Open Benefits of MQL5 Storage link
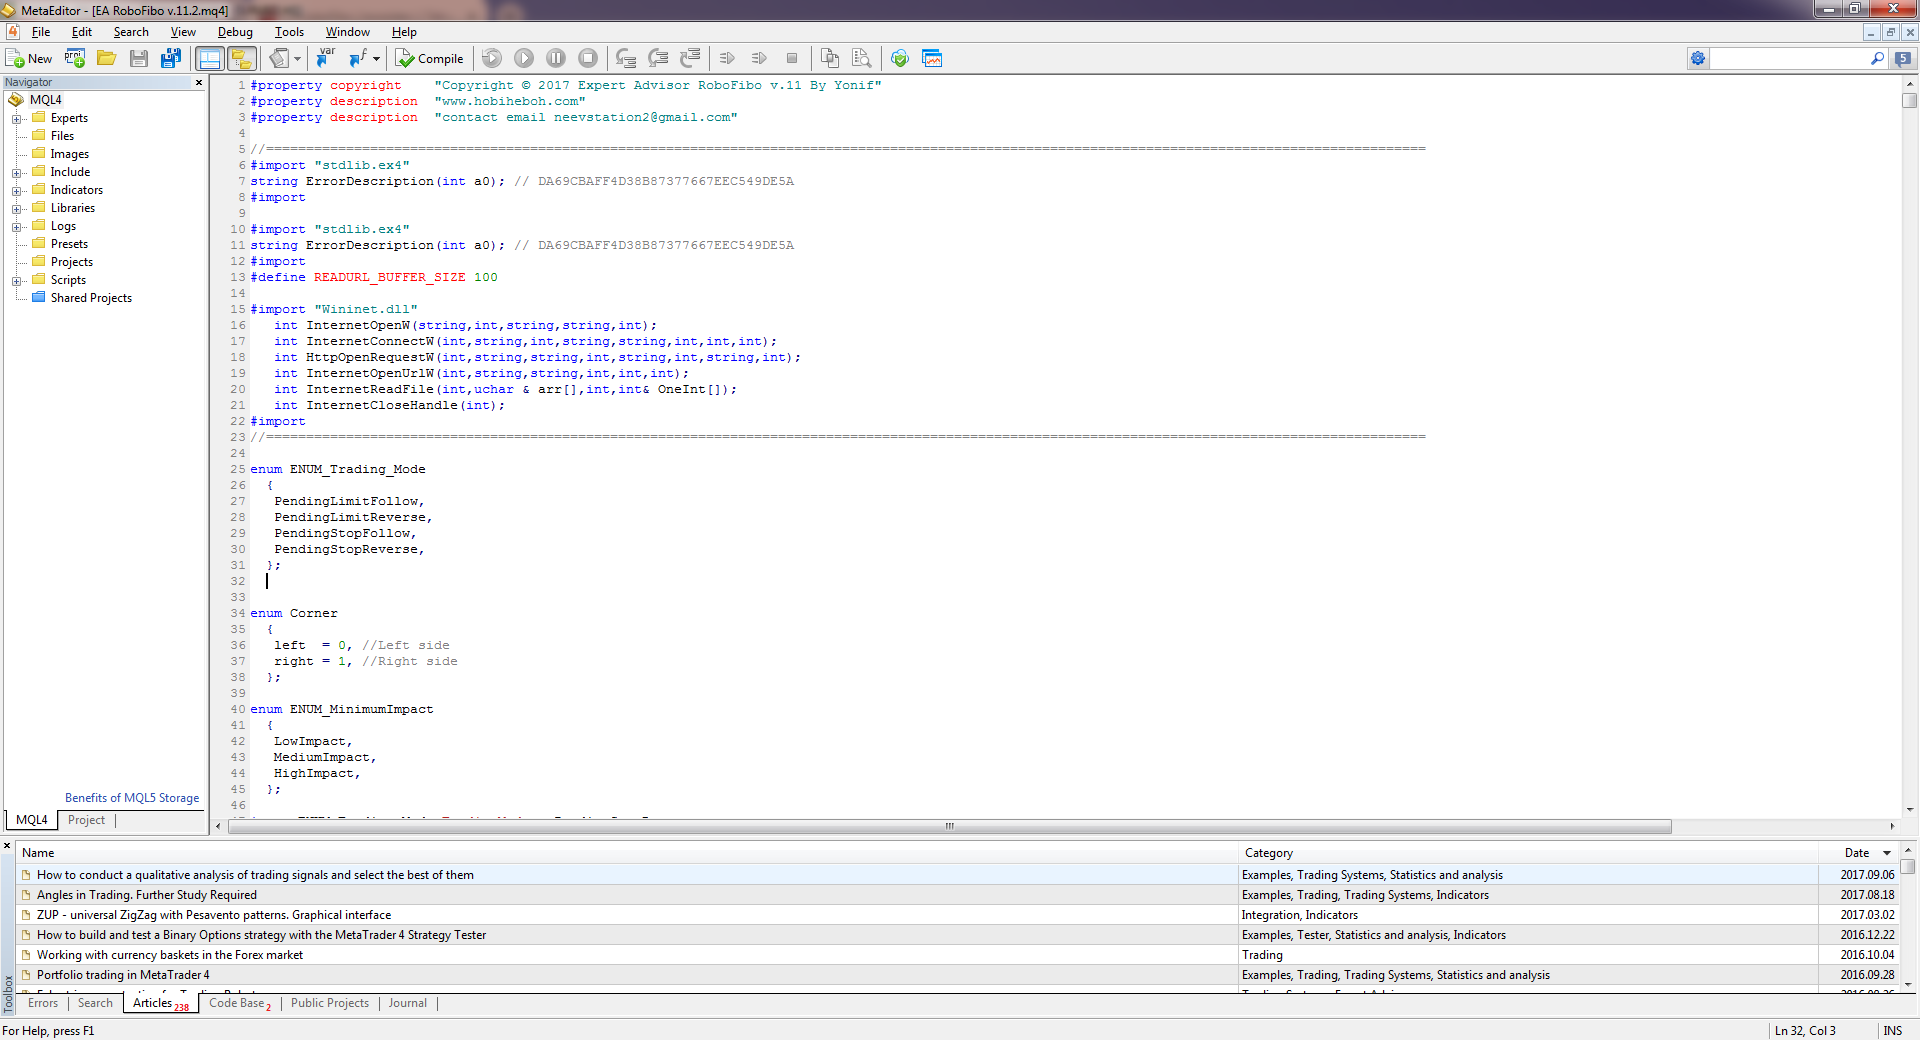1920x1040 pixels. coord(132,798)
